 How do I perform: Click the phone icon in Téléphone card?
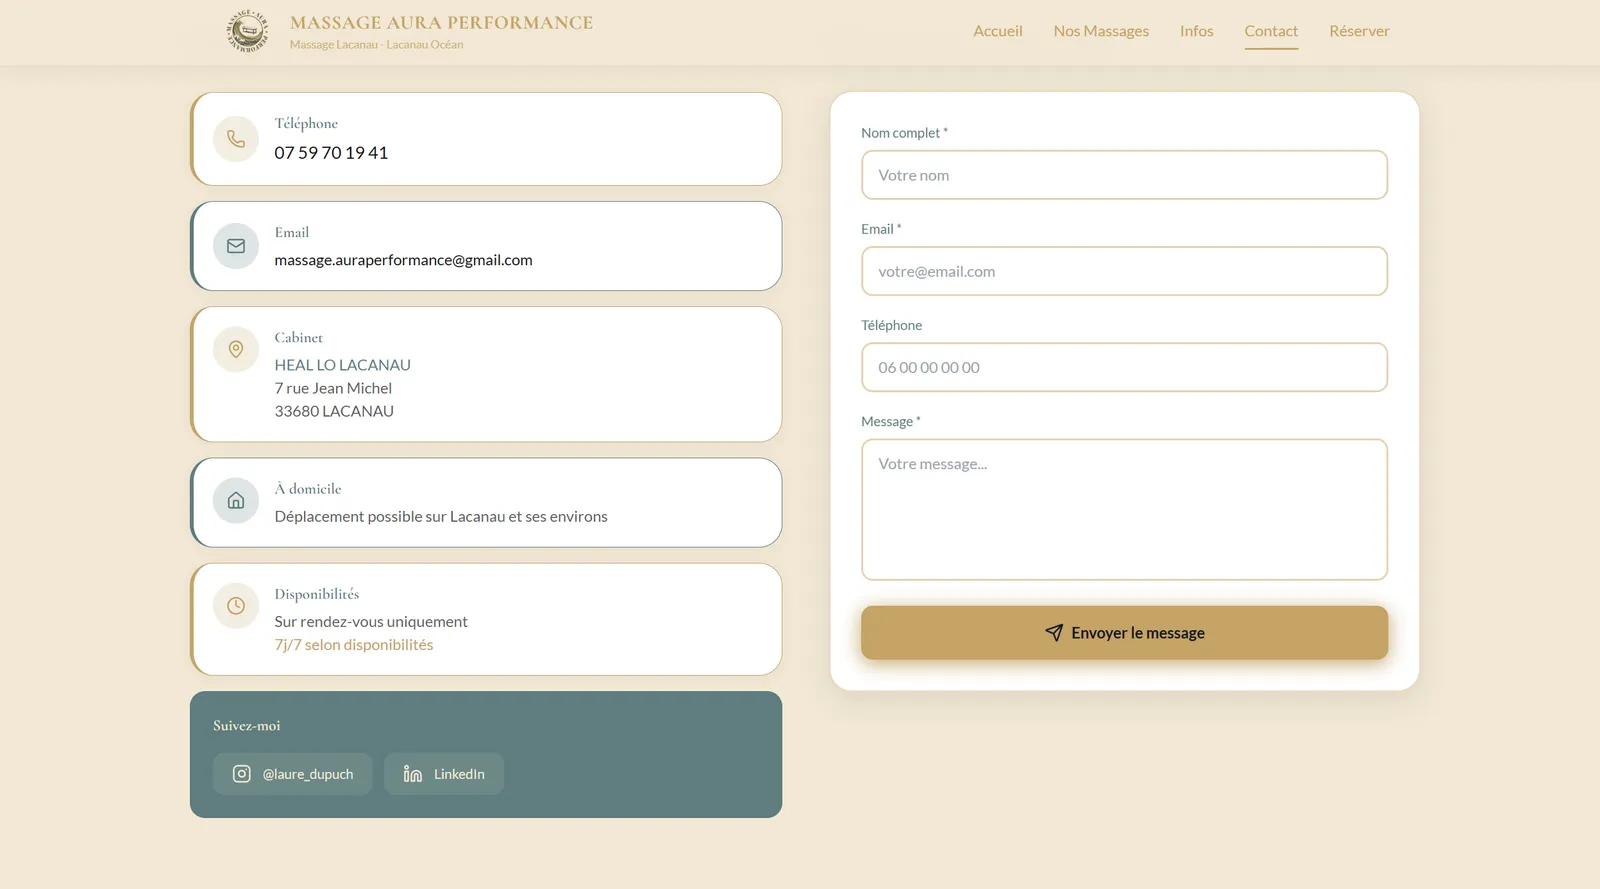click(236, 139)
